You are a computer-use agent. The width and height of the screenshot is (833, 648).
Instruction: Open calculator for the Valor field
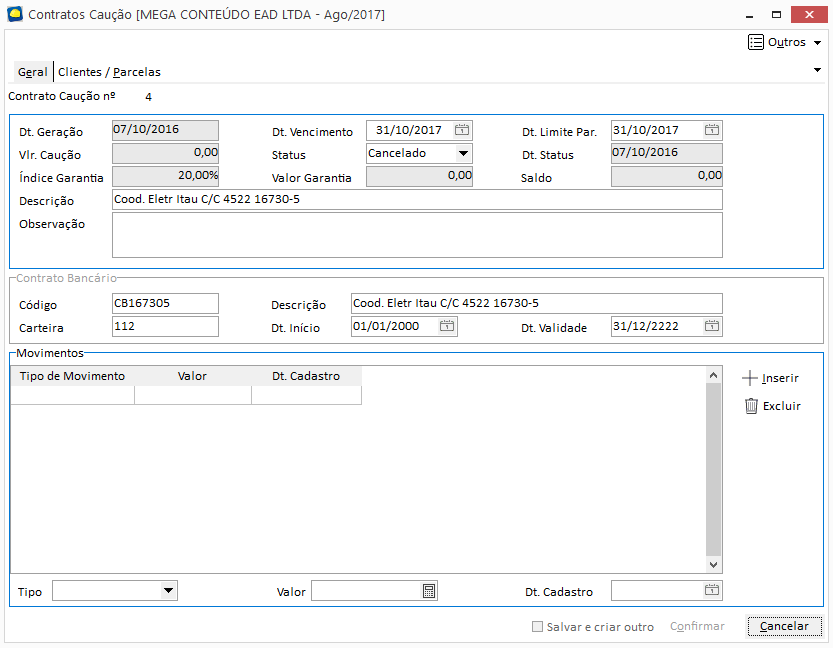coord(429,591)
